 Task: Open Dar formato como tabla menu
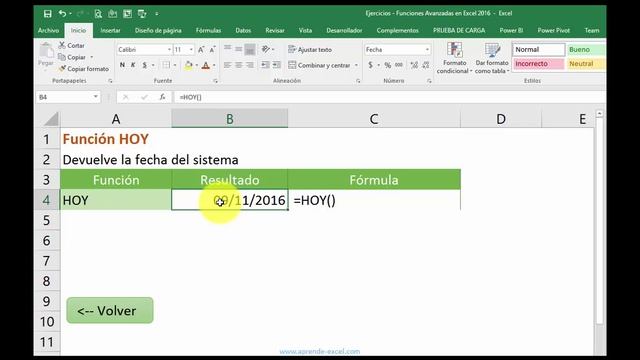pyautogui.click(x=492, y=58)
